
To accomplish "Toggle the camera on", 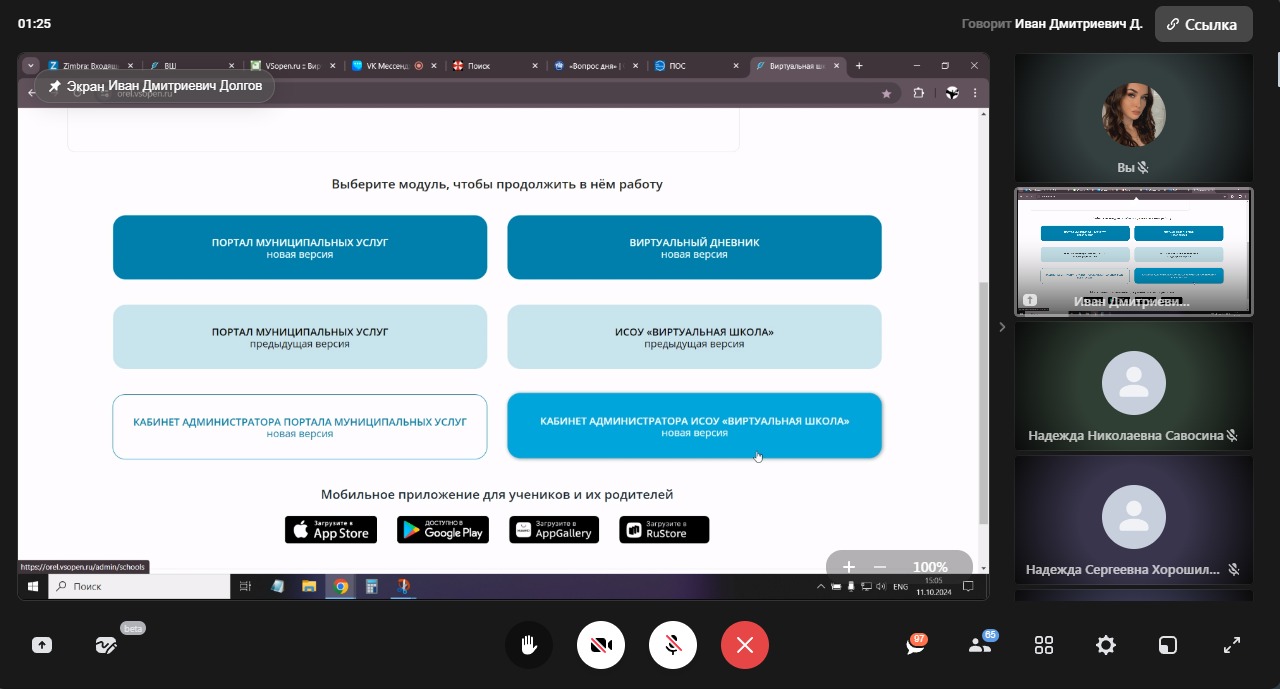I will [601, 645].
